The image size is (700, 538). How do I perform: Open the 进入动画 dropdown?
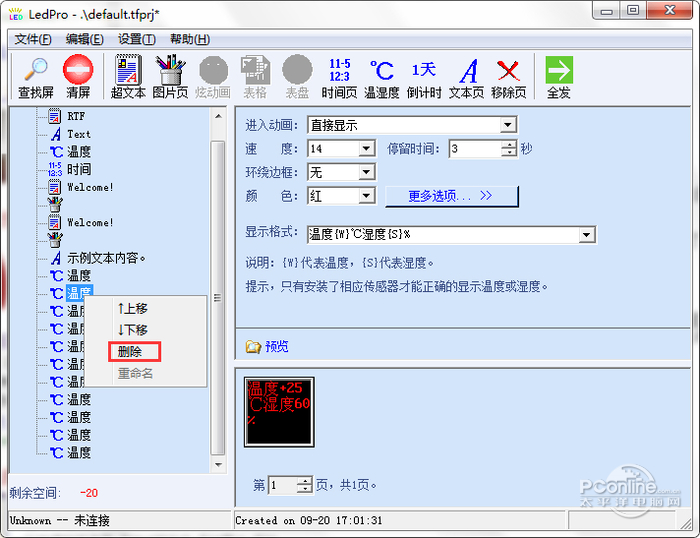[x=508, y=125]
